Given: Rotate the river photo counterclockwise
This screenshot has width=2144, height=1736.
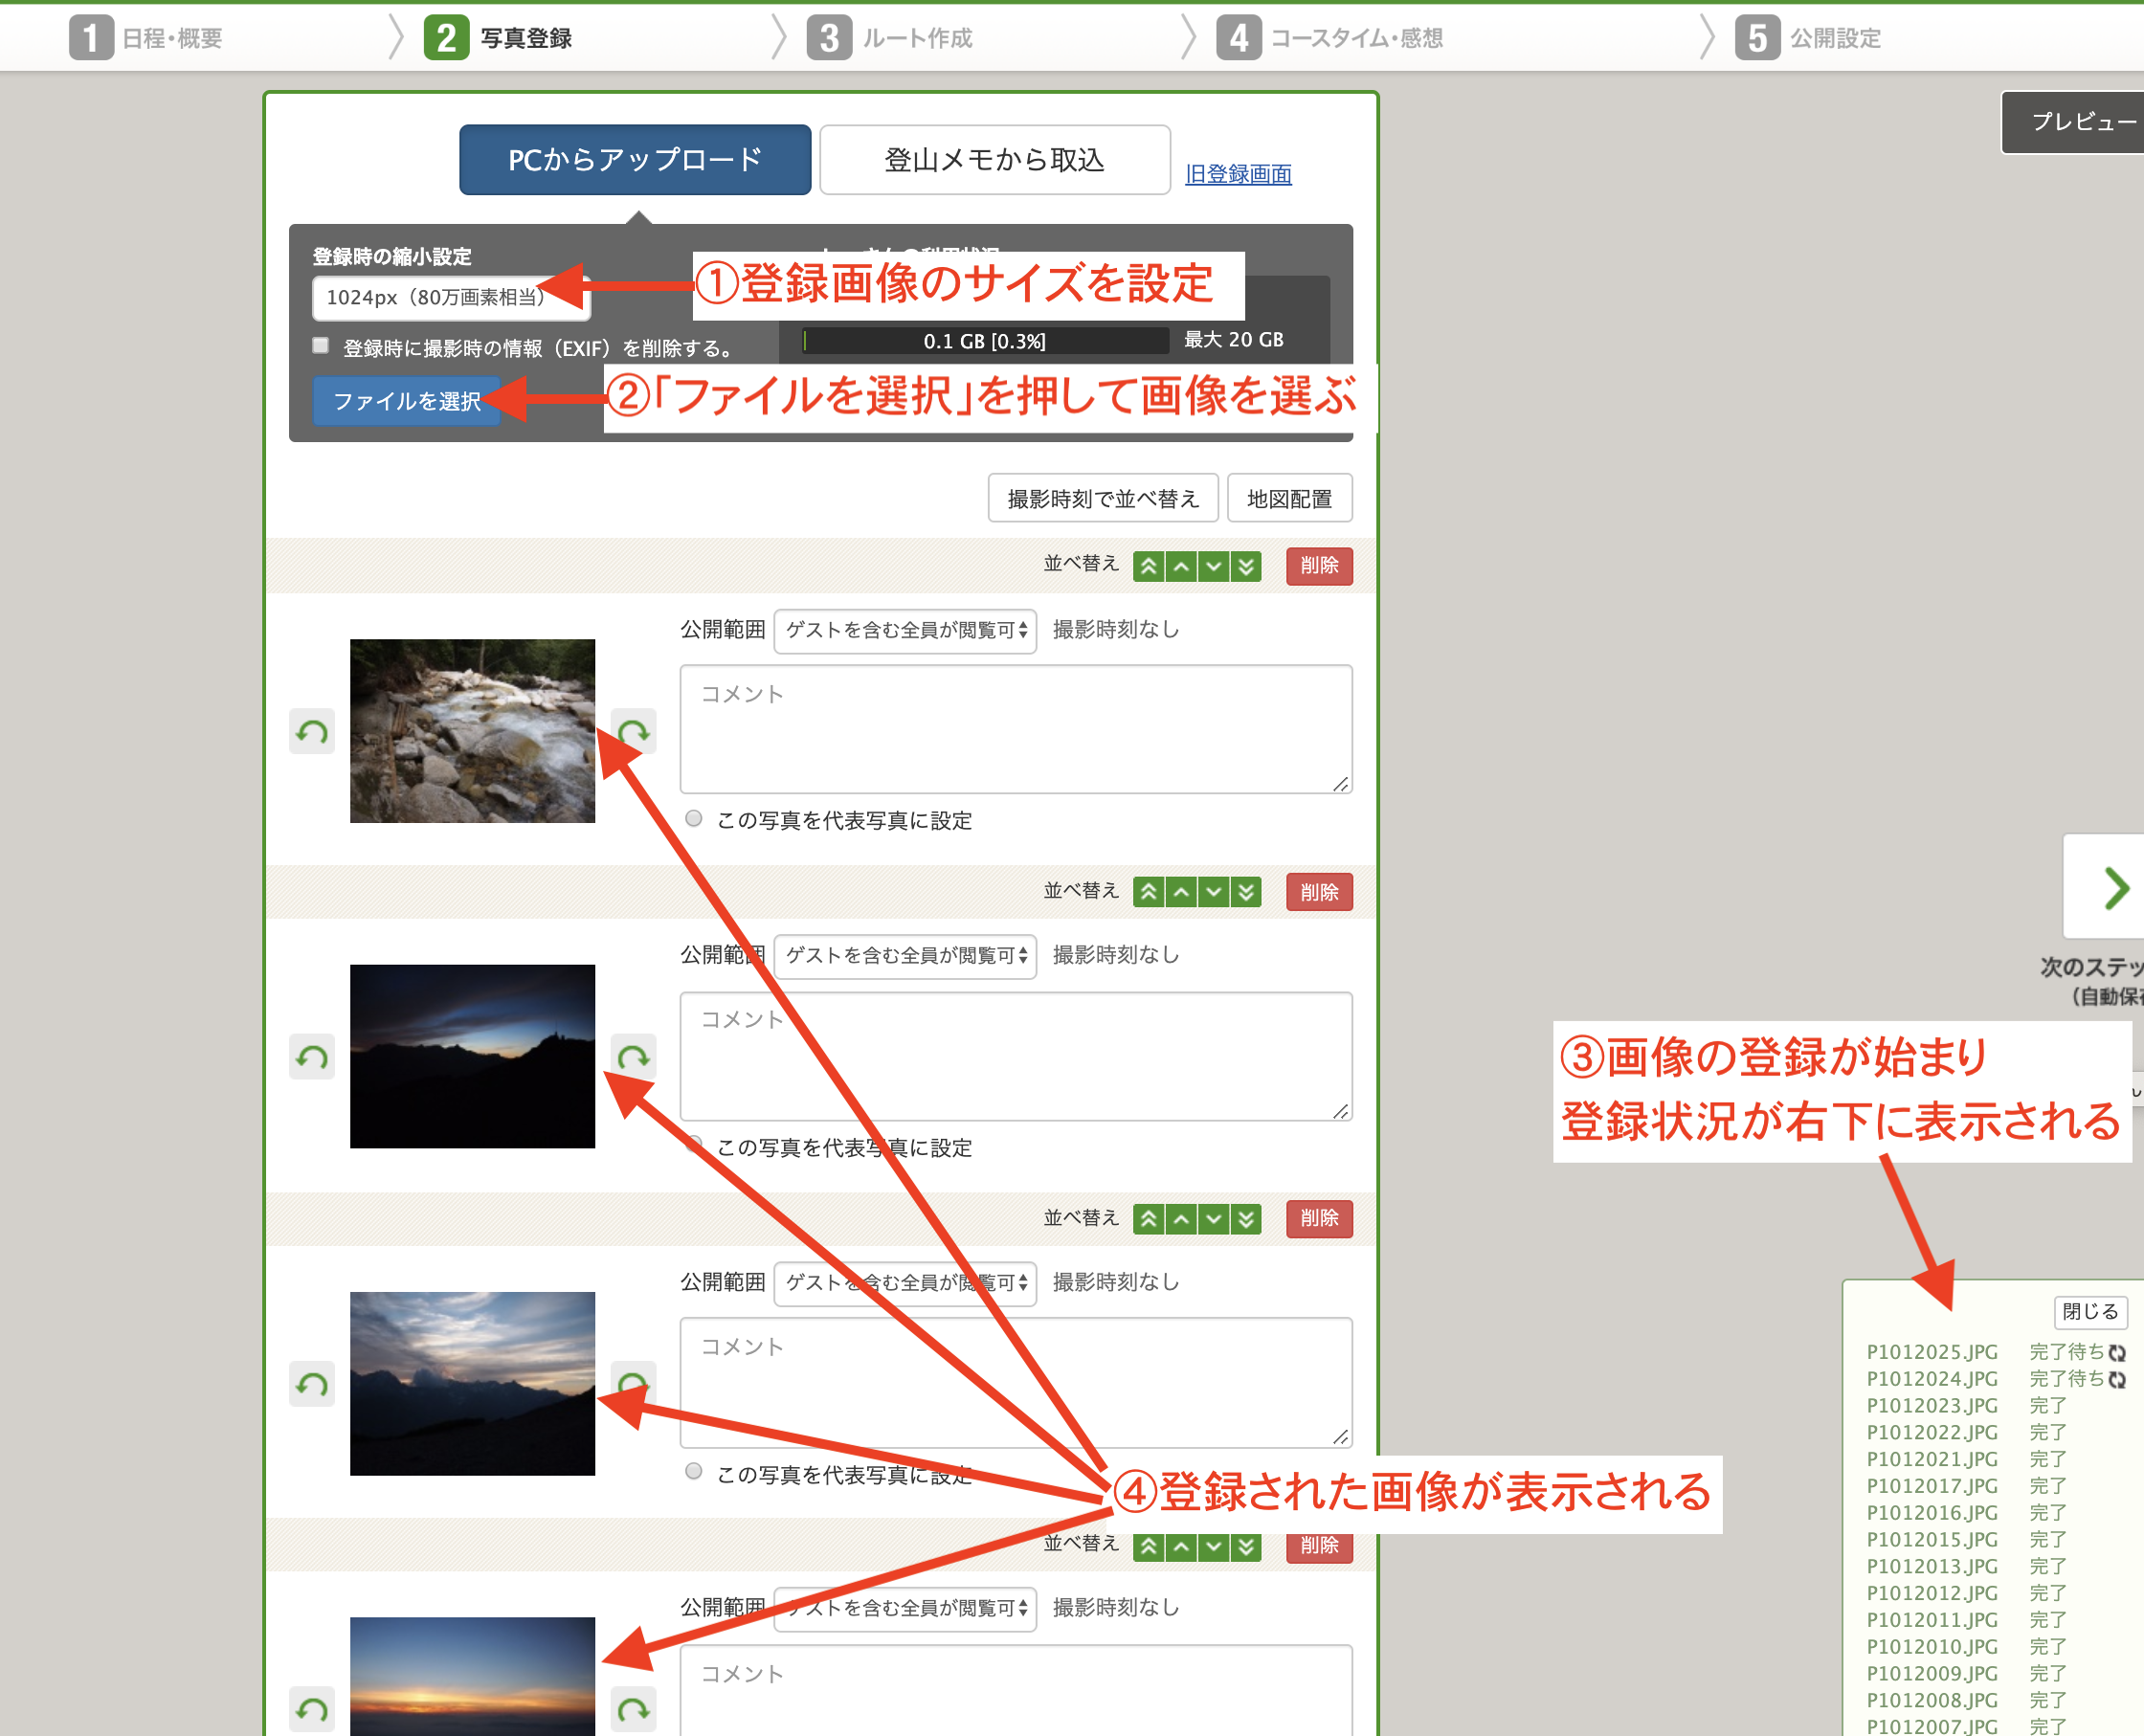Looking at the screenshot, I should pos(312,732).
